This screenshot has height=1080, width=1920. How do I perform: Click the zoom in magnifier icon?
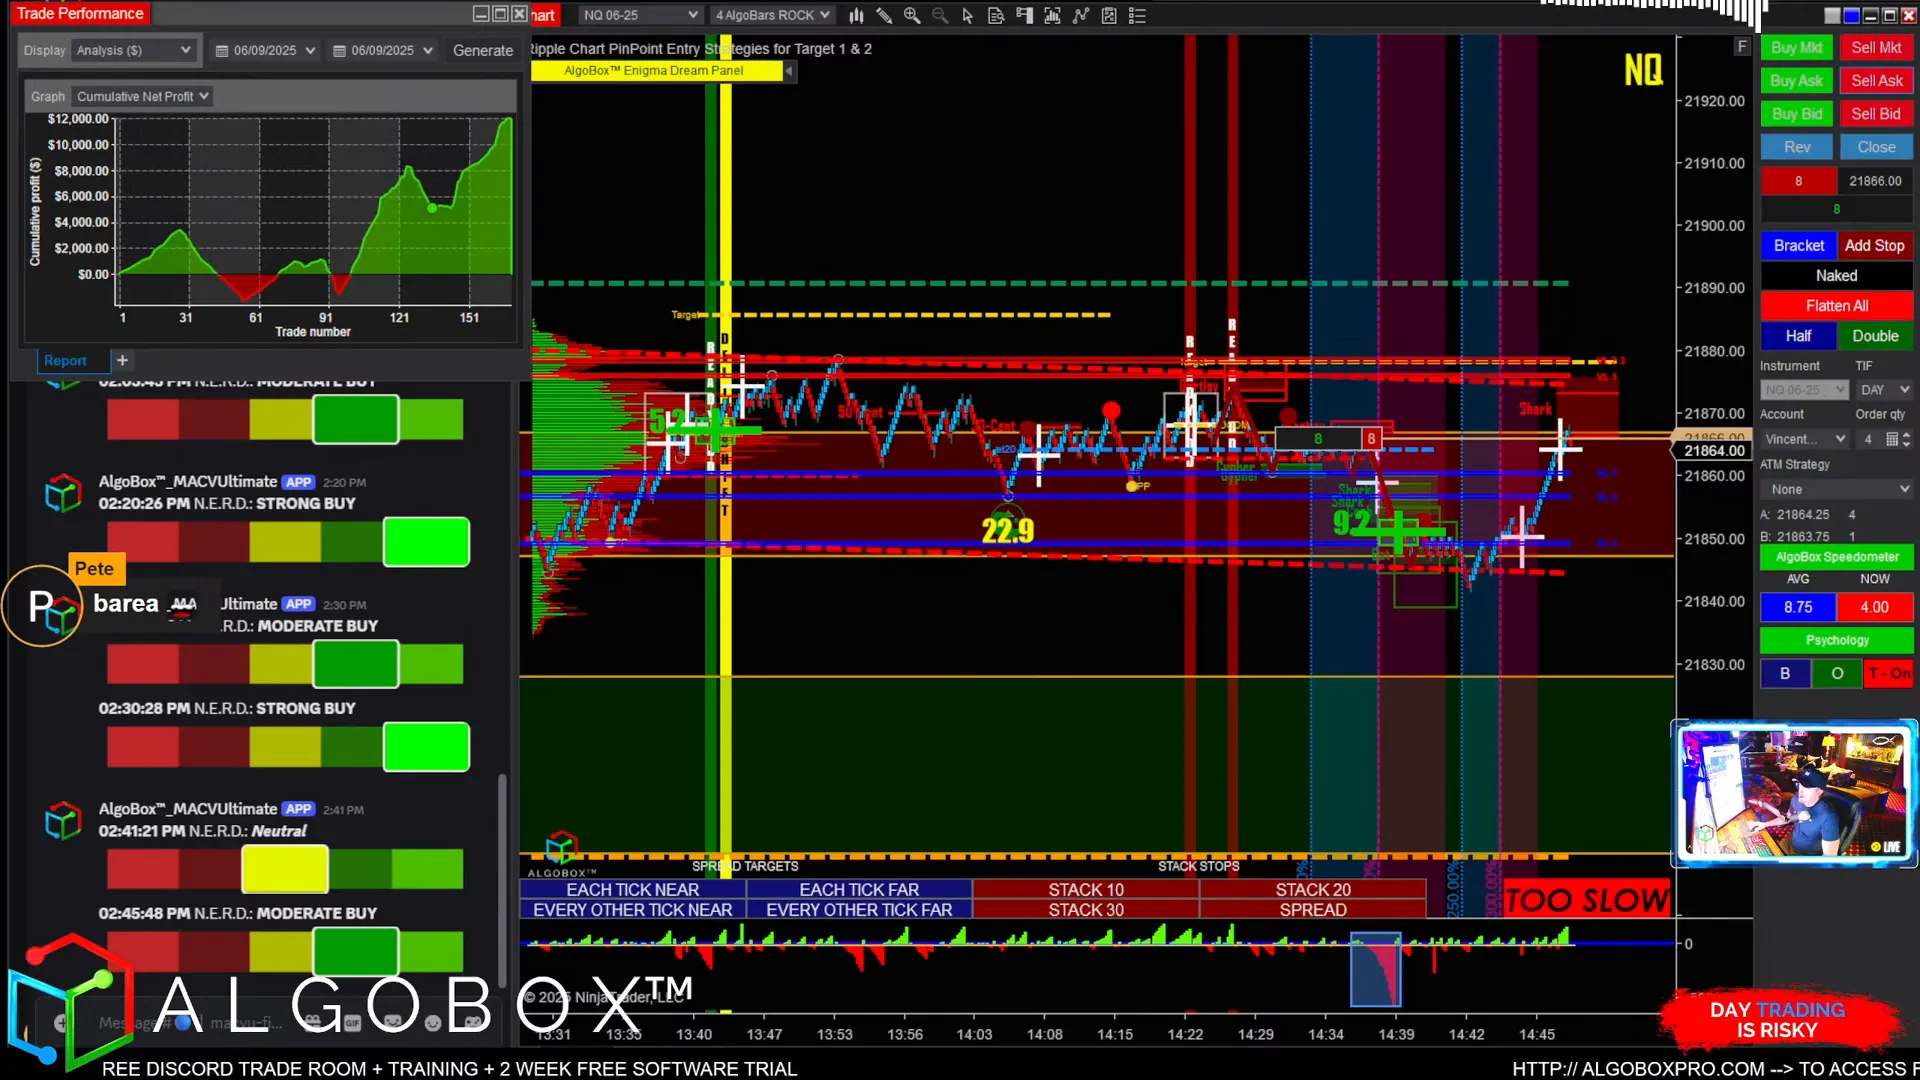pos(912,15)
